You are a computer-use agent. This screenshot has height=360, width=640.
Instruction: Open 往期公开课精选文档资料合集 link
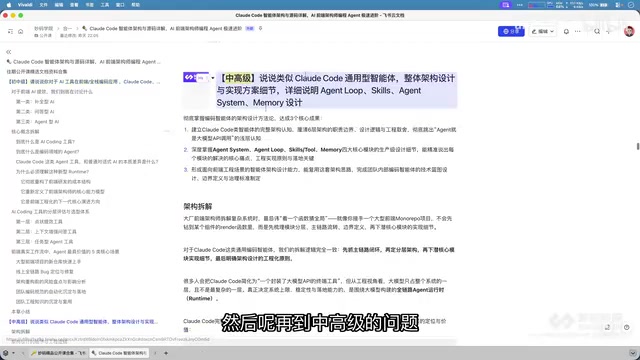tap(37, 71)
